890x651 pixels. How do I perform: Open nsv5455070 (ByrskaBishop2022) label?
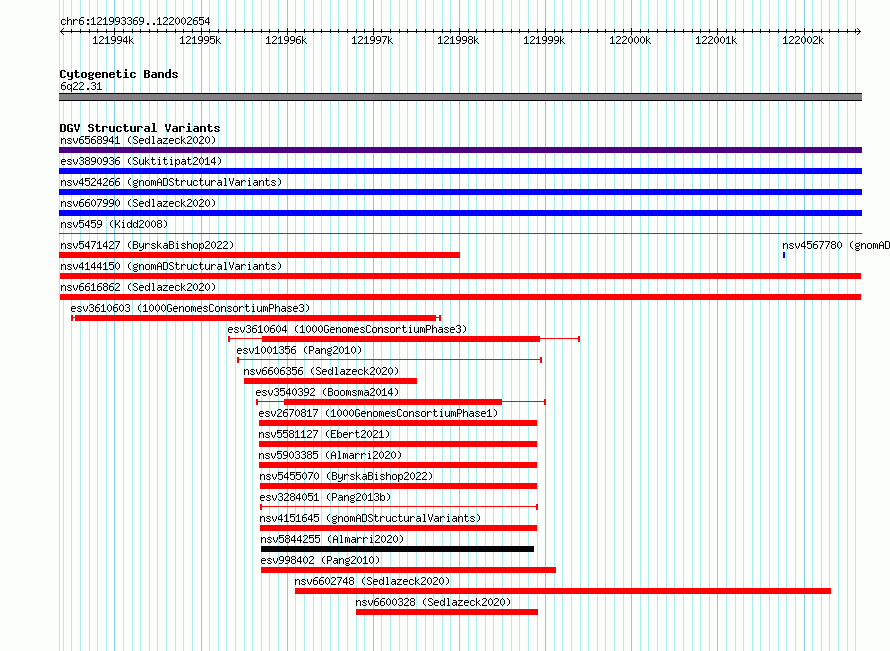point(346,476)
